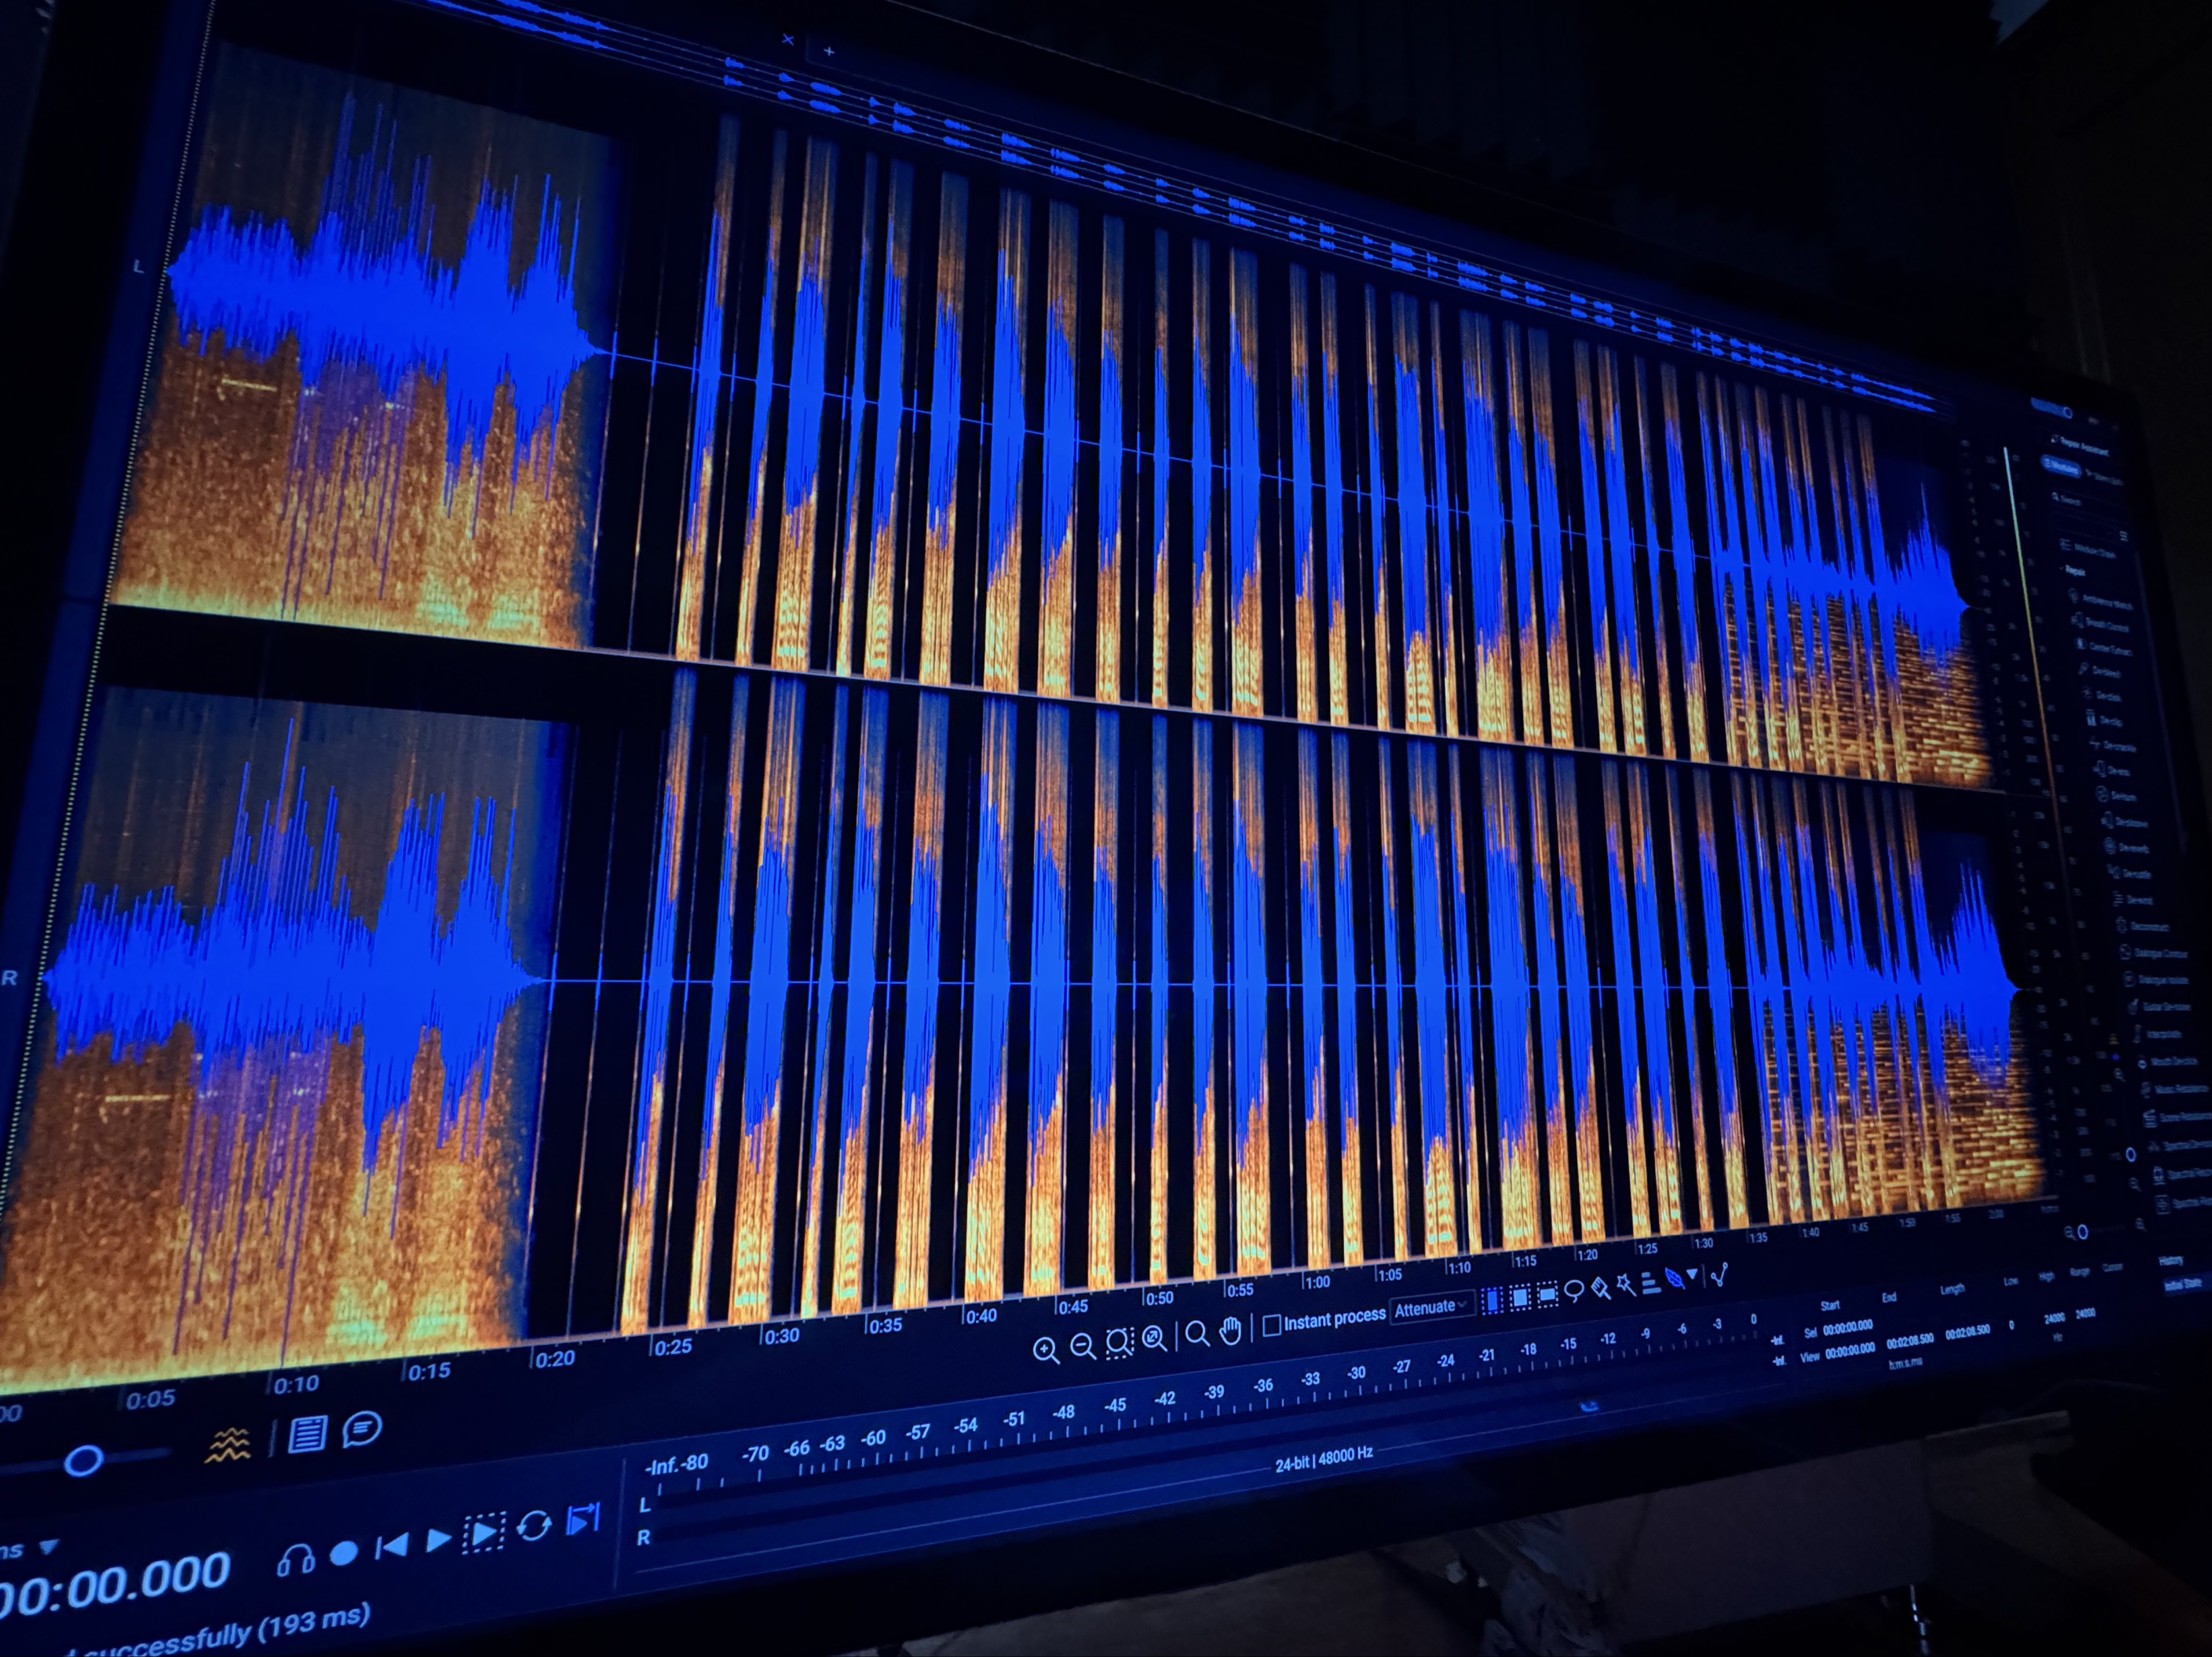Select the magic wand tool

(x=1626, y=1285)
